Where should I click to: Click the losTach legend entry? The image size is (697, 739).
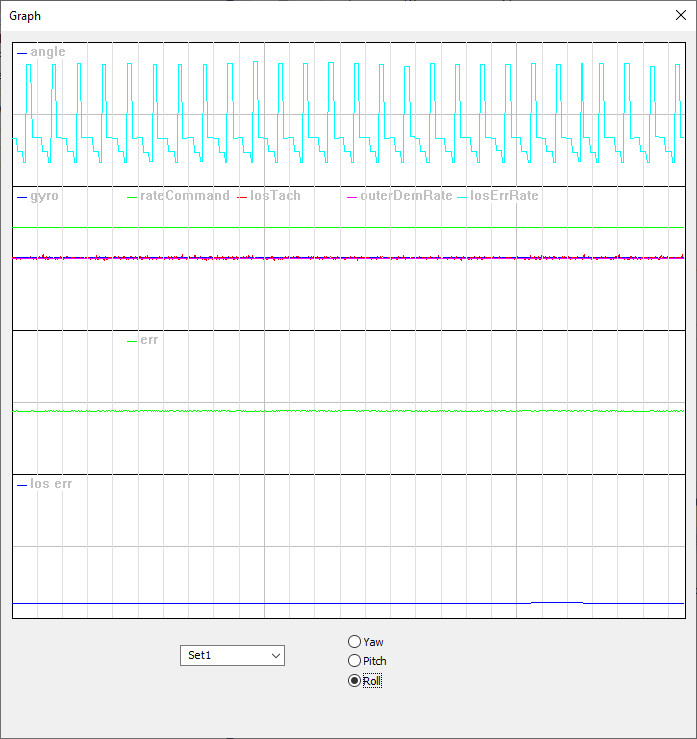(275, 196)
